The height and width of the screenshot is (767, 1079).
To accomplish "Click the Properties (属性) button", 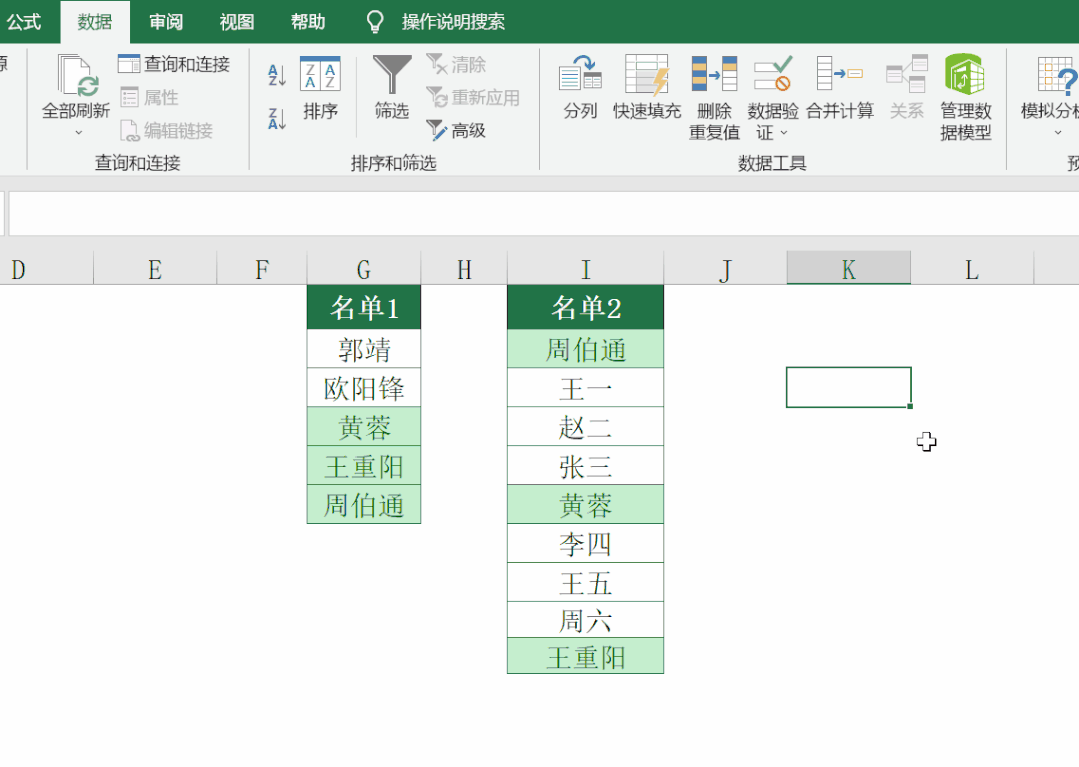I will tap(149, 97).
